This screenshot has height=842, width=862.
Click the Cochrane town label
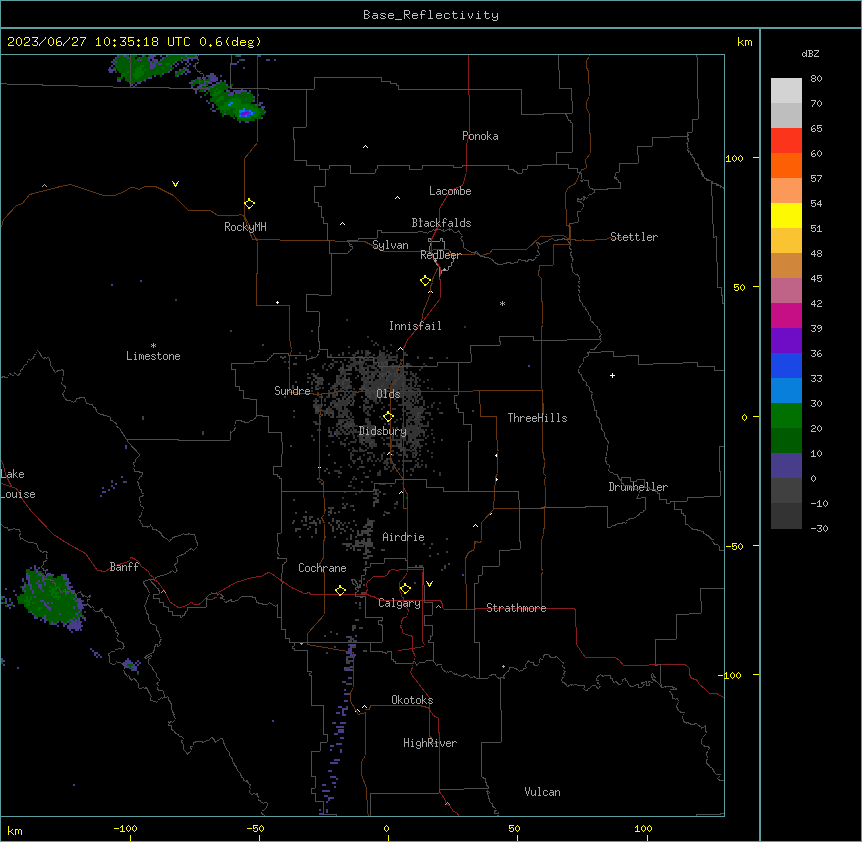click(x=322, y=568)
